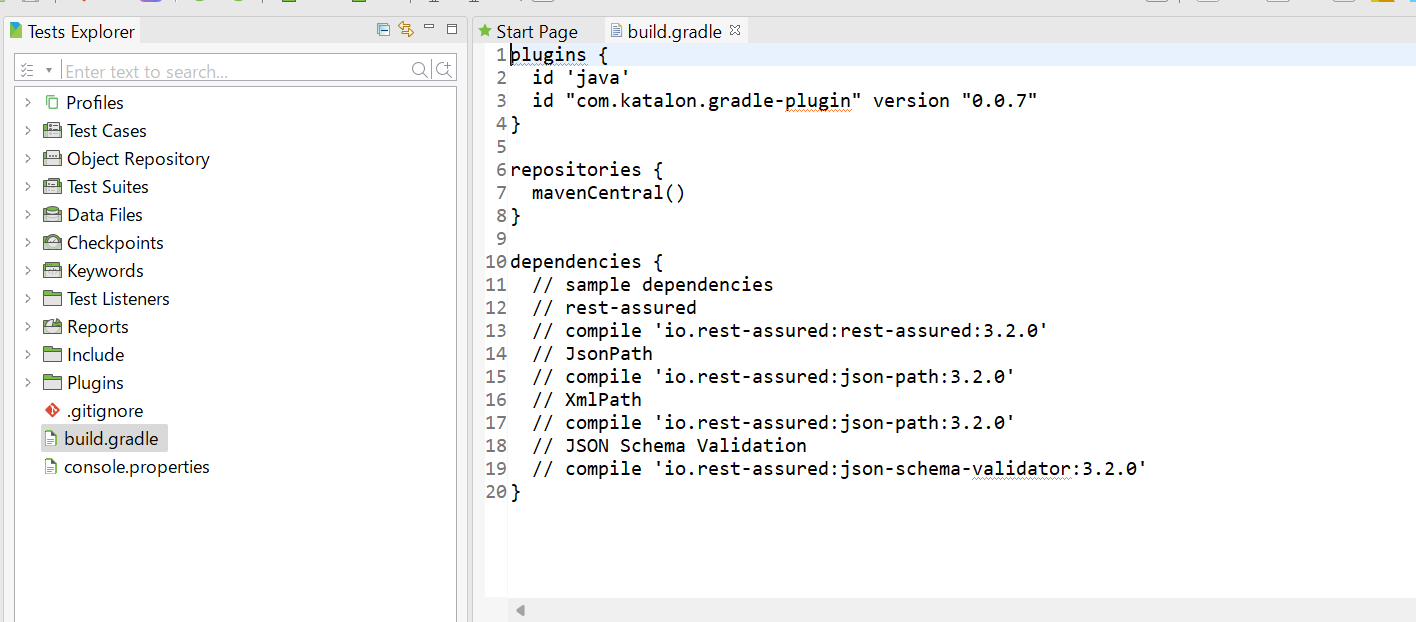Click the Keywords folder icon
The width and height of the screenshot is (1416, 622).
(52, 270)
